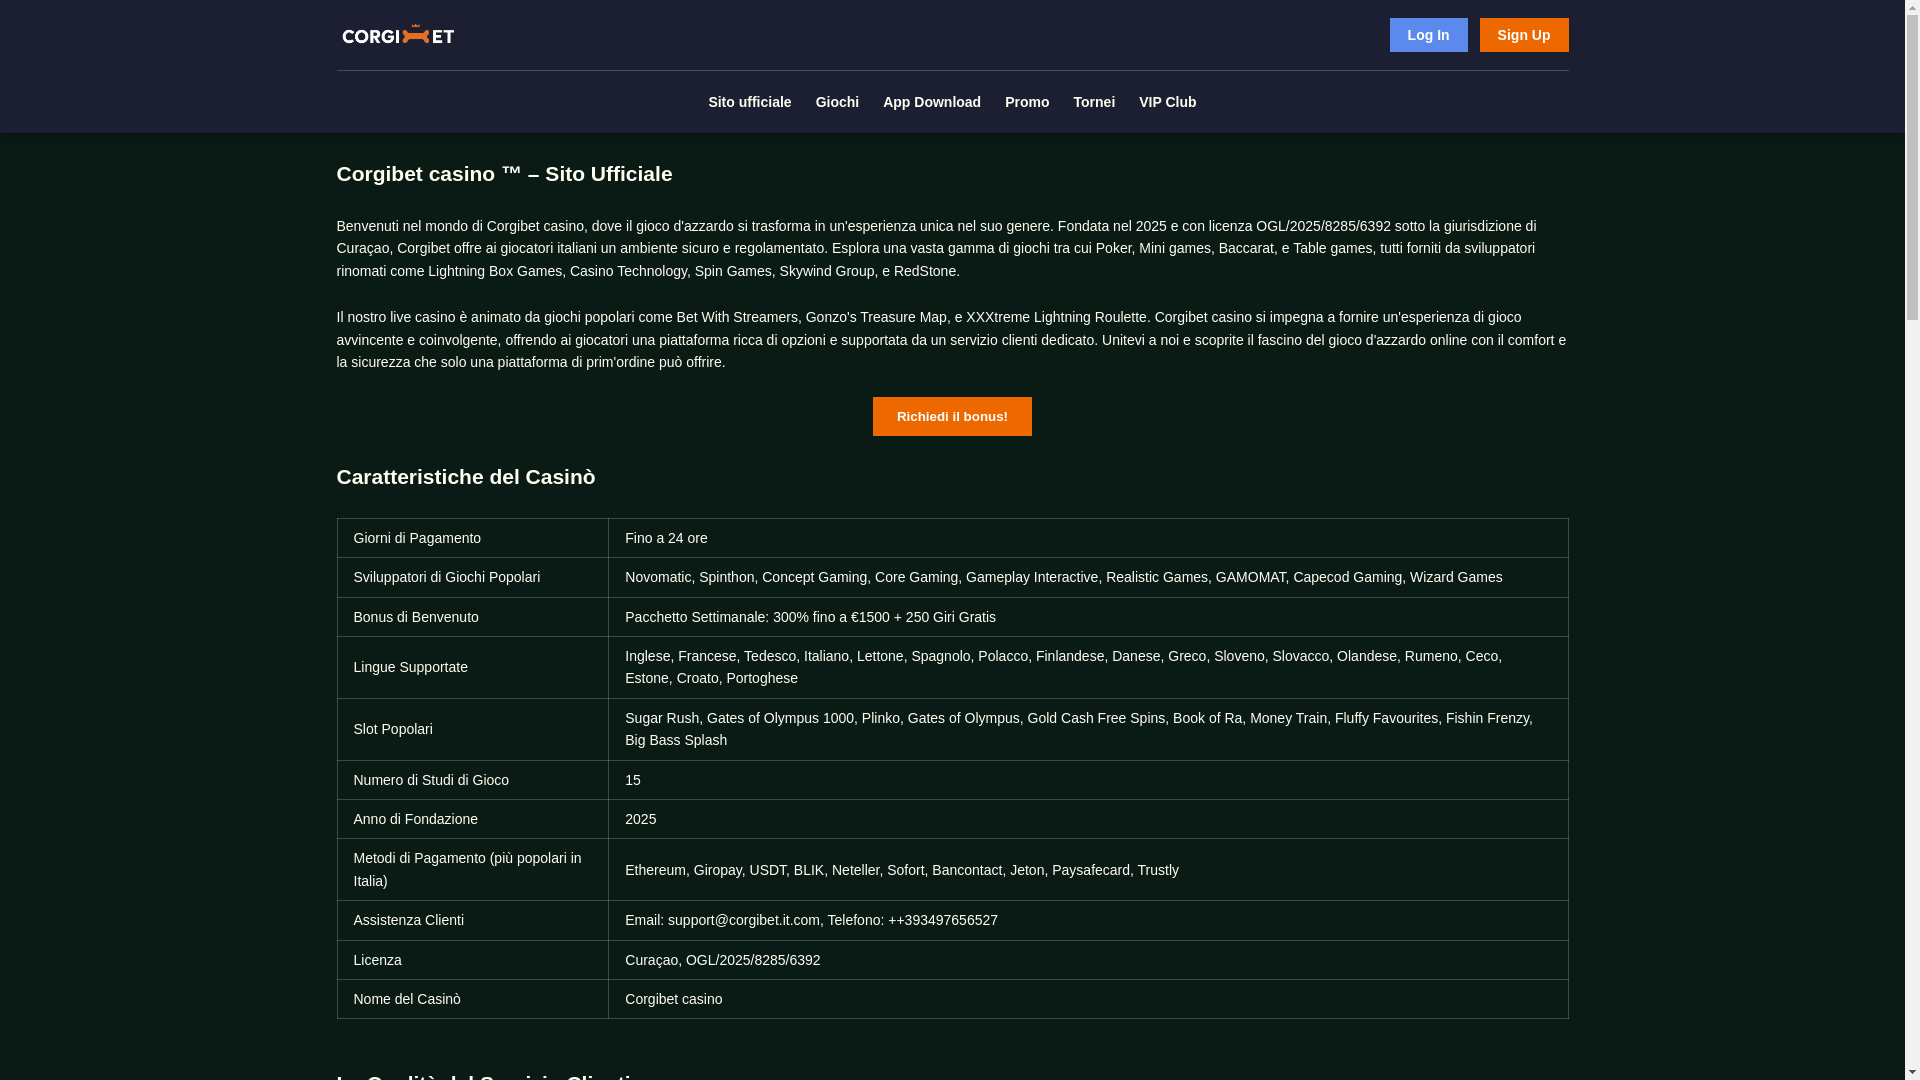The height and width of the screenshot is (1080, 1920).
Task: Click Numero di Studi di Gioco cell
Action: (473, 780)
